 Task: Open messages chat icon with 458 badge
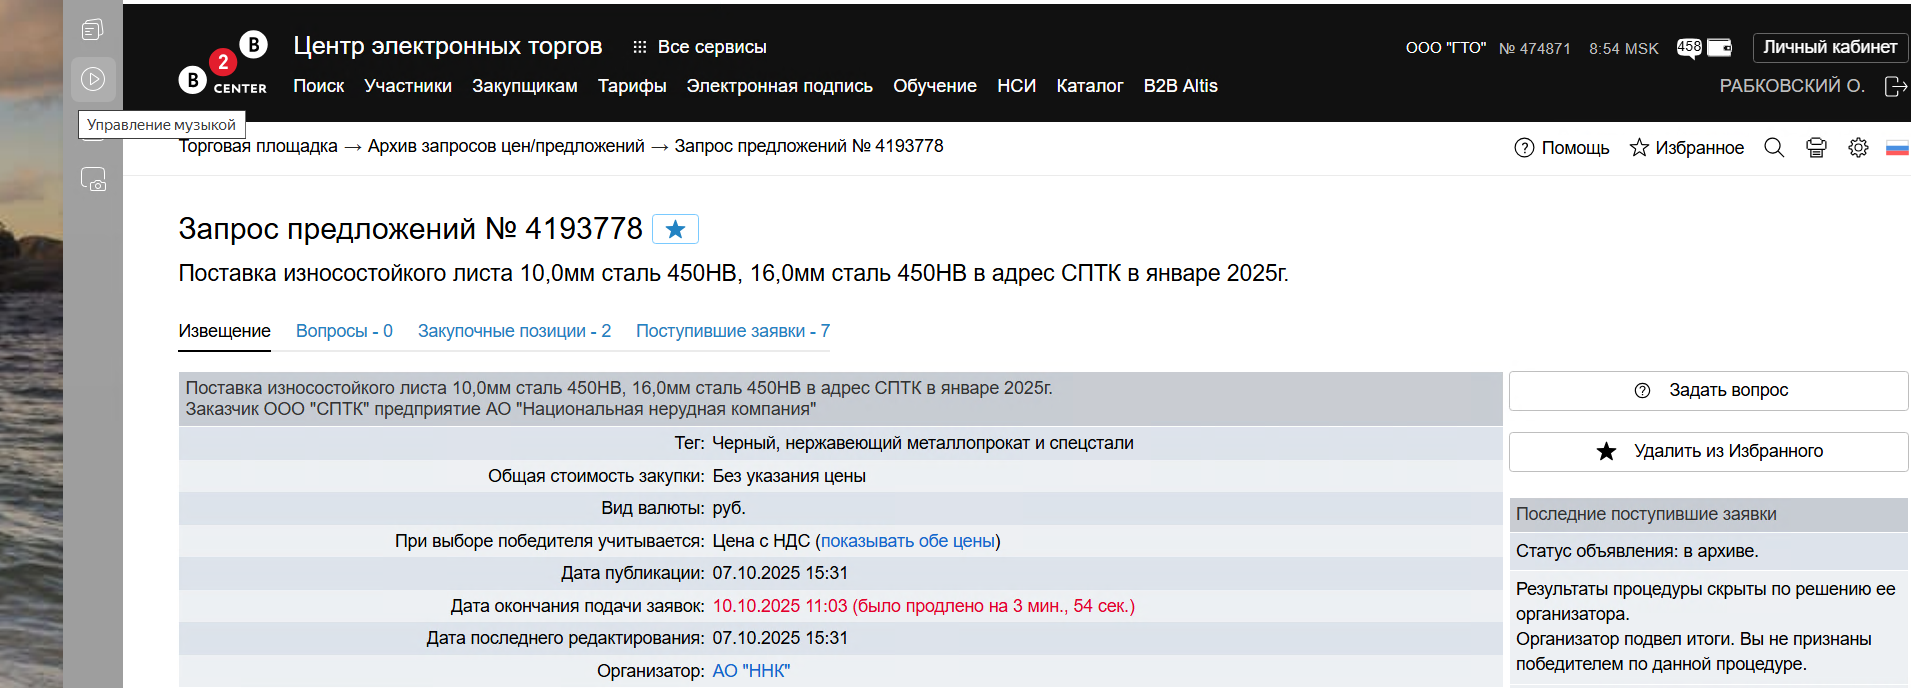[1689, 48]
